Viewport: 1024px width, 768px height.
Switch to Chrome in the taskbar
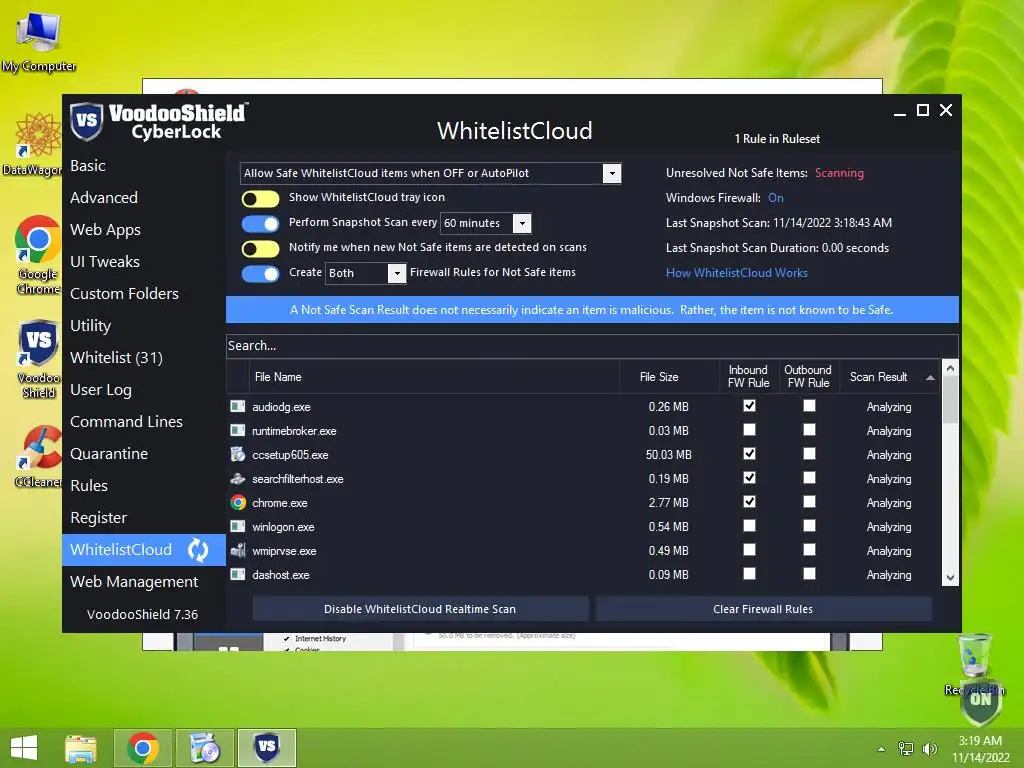click(x=143, y=748)
